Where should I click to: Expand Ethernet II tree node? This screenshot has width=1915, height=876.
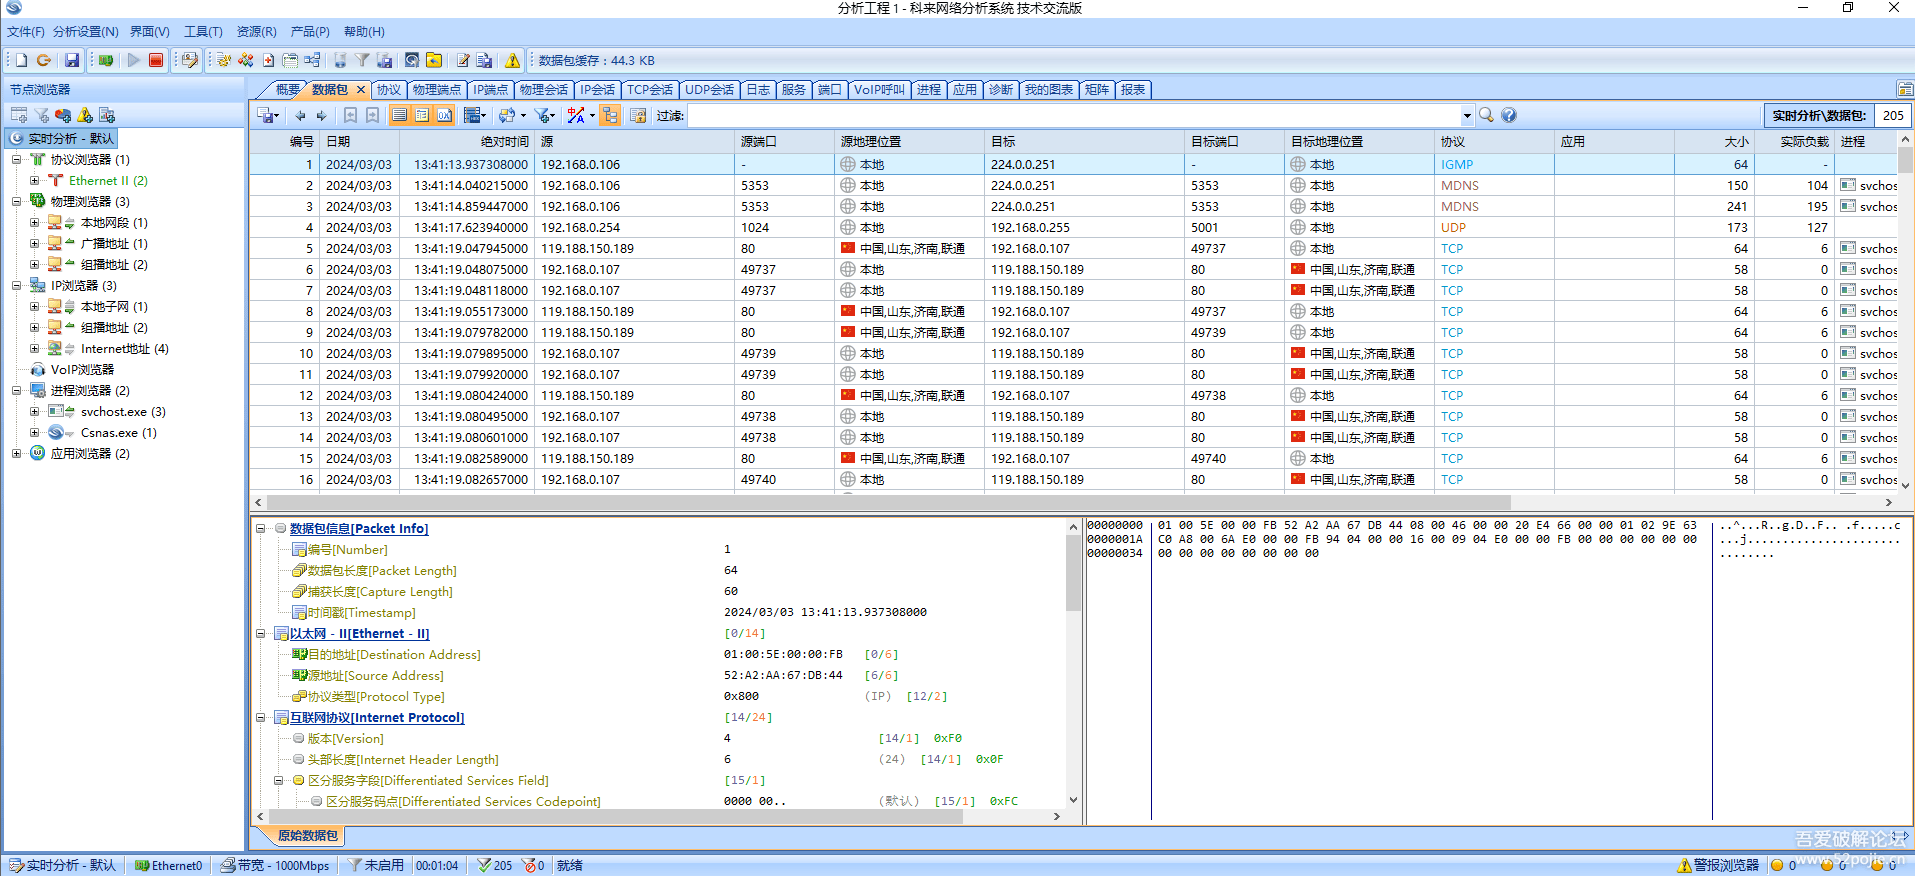pos(34,180)
